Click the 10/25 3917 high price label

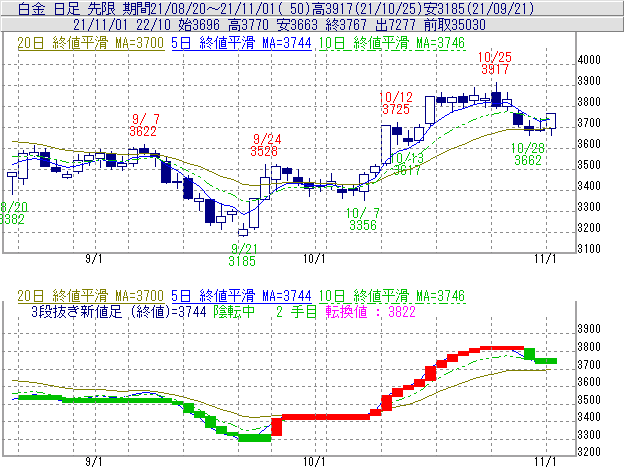coord(495,63)
